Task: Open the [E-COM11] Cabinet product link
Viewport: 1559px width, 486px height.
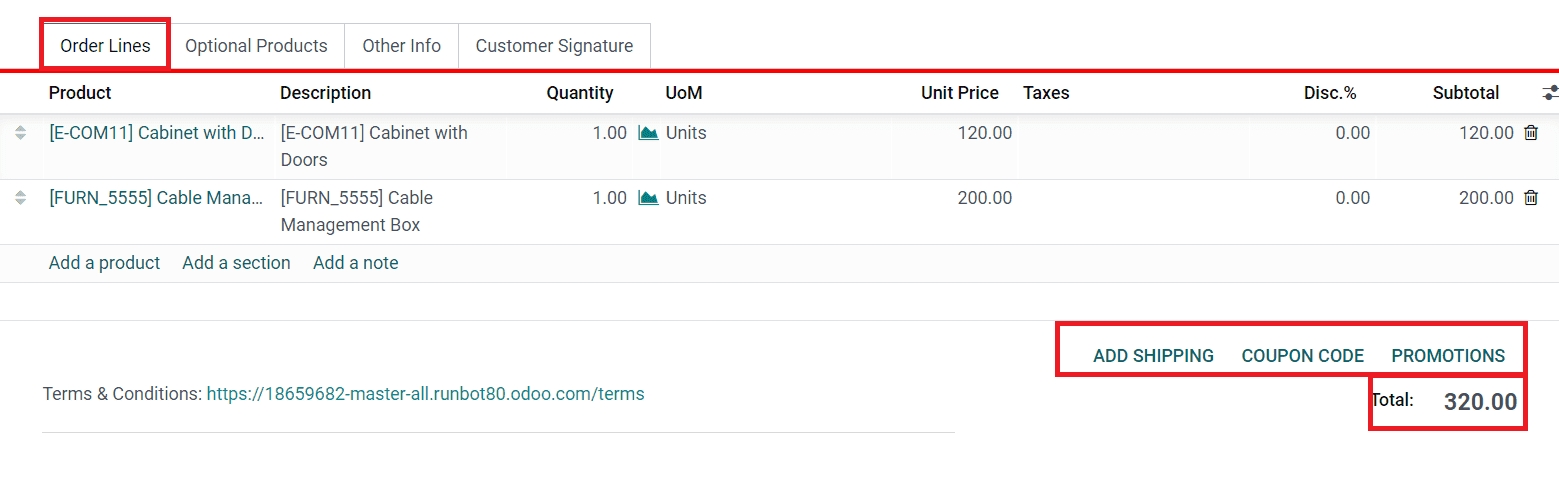Action: 156,133
